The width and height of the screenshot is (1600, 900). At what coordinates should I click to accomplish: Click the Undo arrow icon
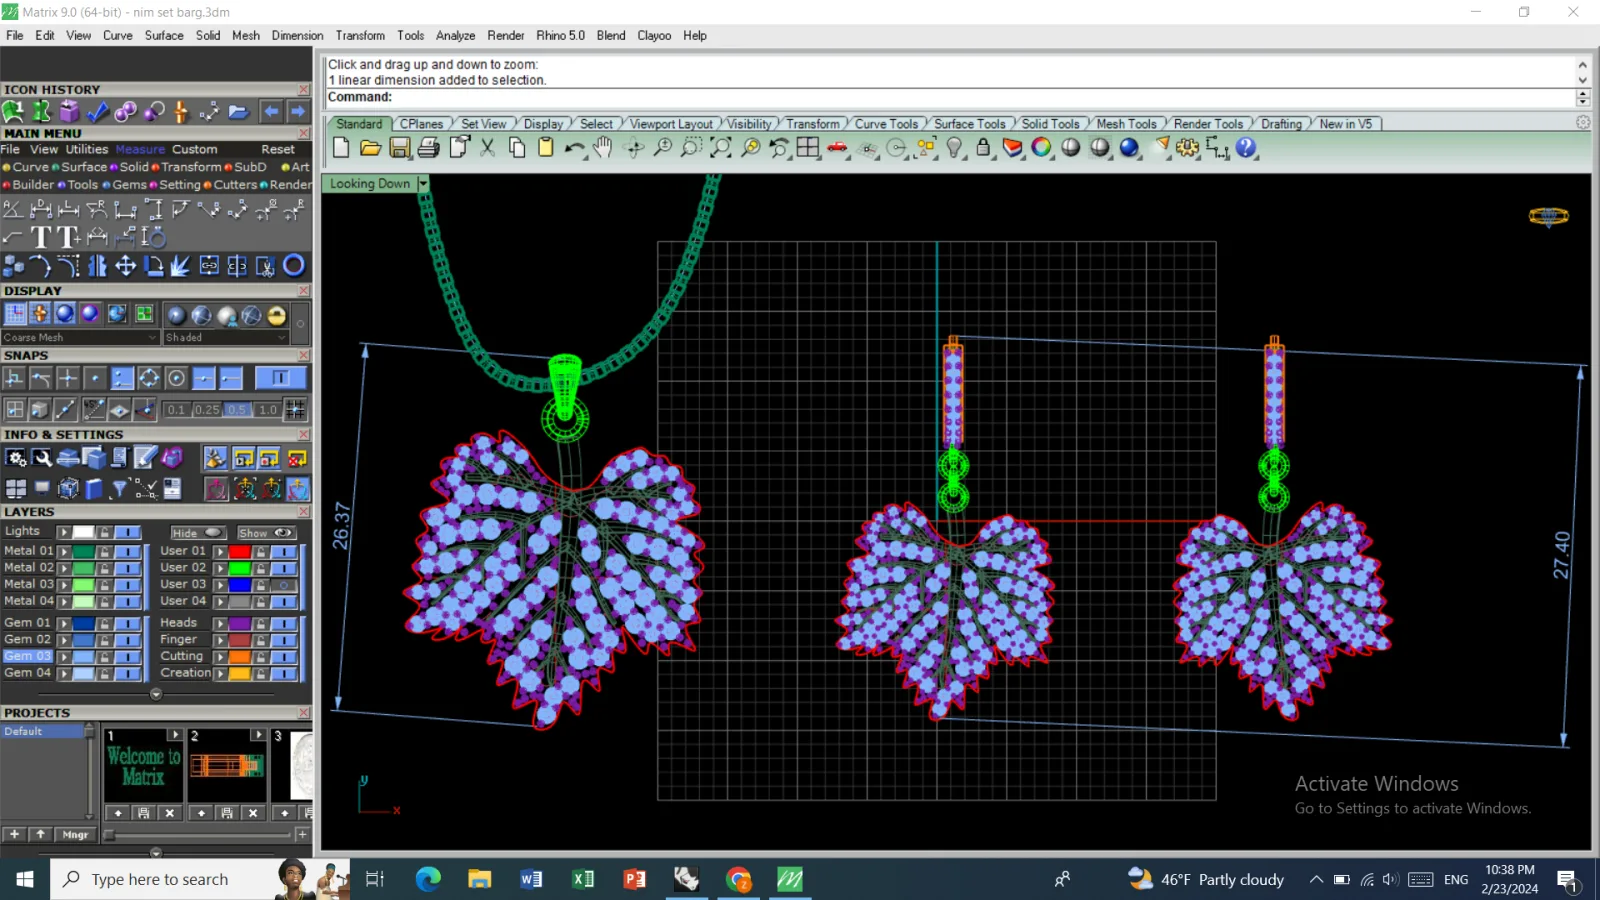pos(574,148)
